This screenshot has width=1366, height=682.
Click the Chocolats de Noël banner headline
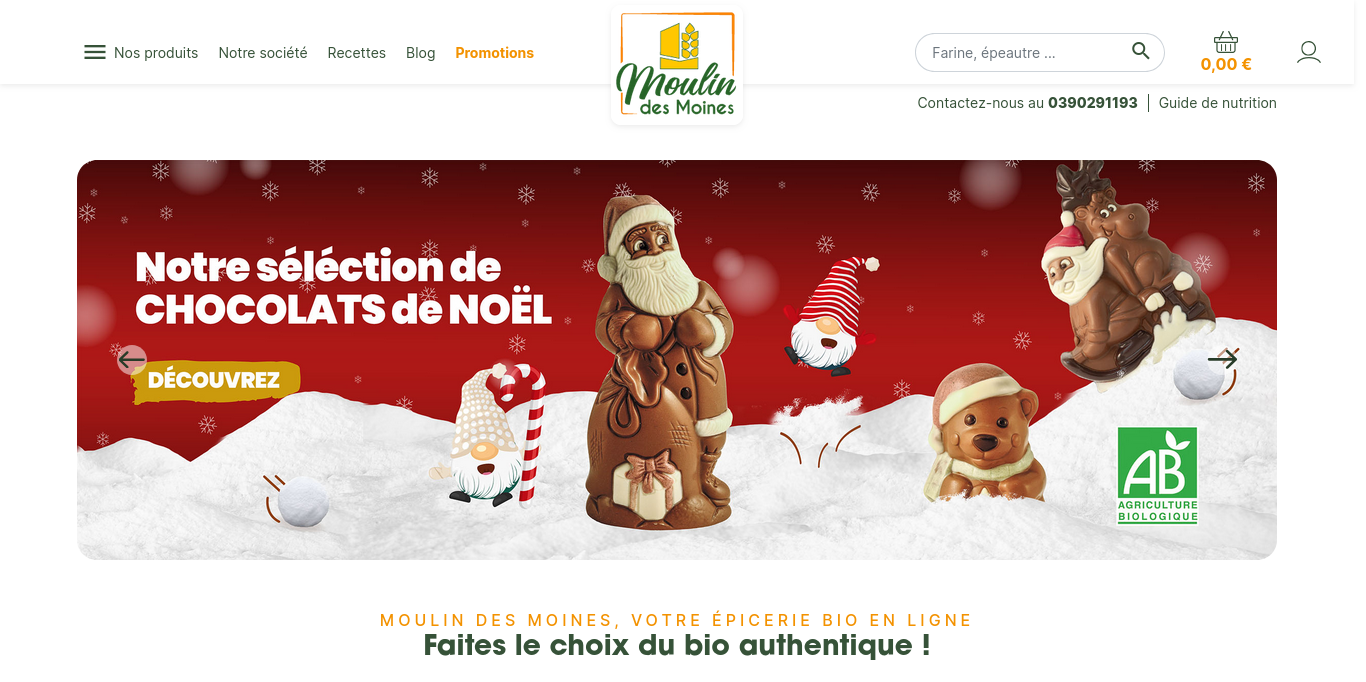[x=343, y=288]
